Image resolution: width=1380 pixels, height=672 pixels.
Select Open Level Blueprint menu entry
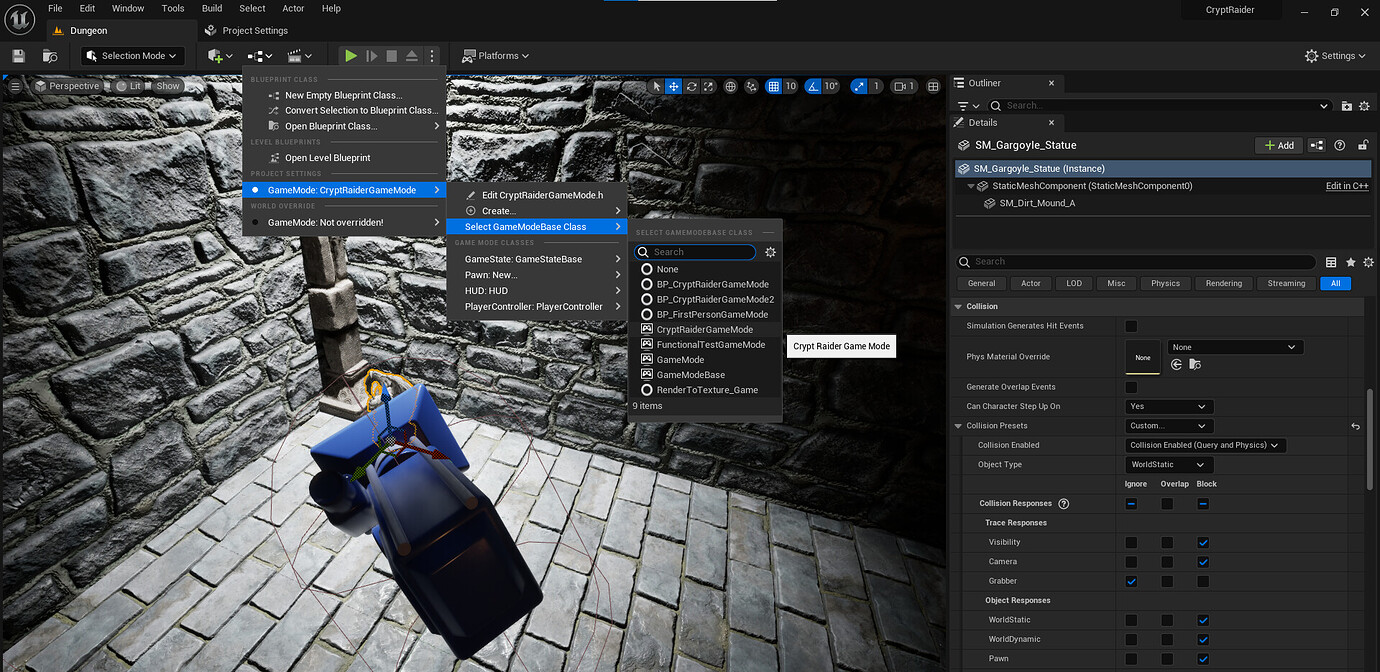pos(327,158)
